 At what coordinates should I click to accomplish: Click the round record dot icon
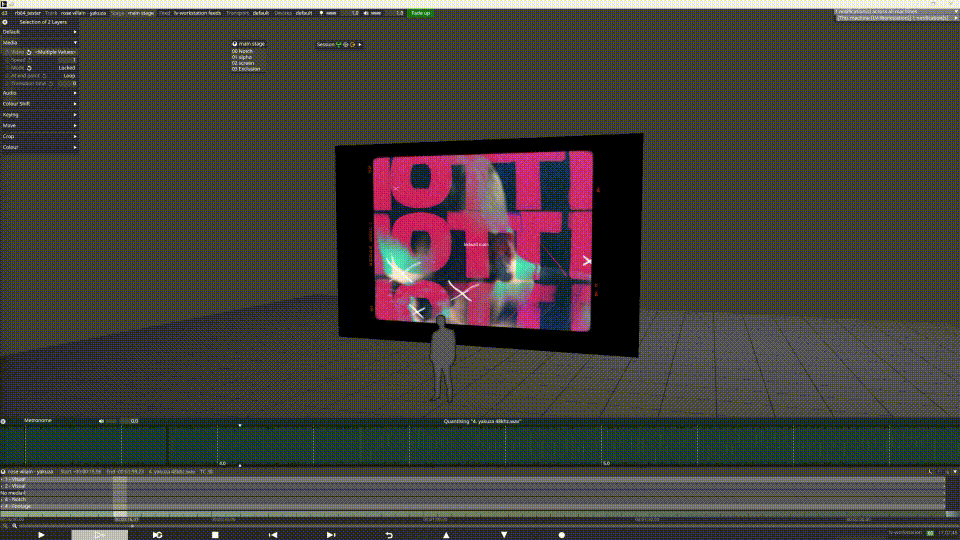[561, 535]
